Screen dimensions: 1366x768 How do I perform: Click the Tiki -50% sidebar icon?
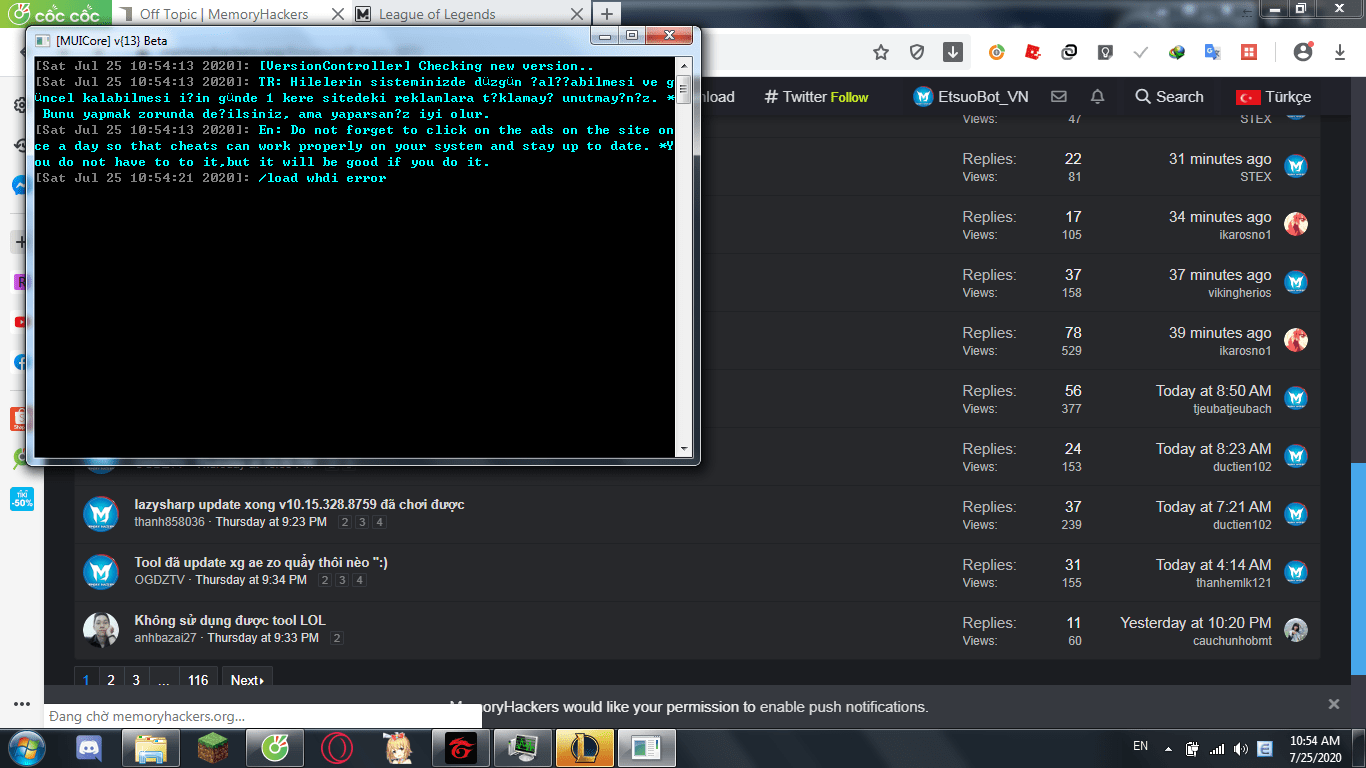(x=21, y=499)
